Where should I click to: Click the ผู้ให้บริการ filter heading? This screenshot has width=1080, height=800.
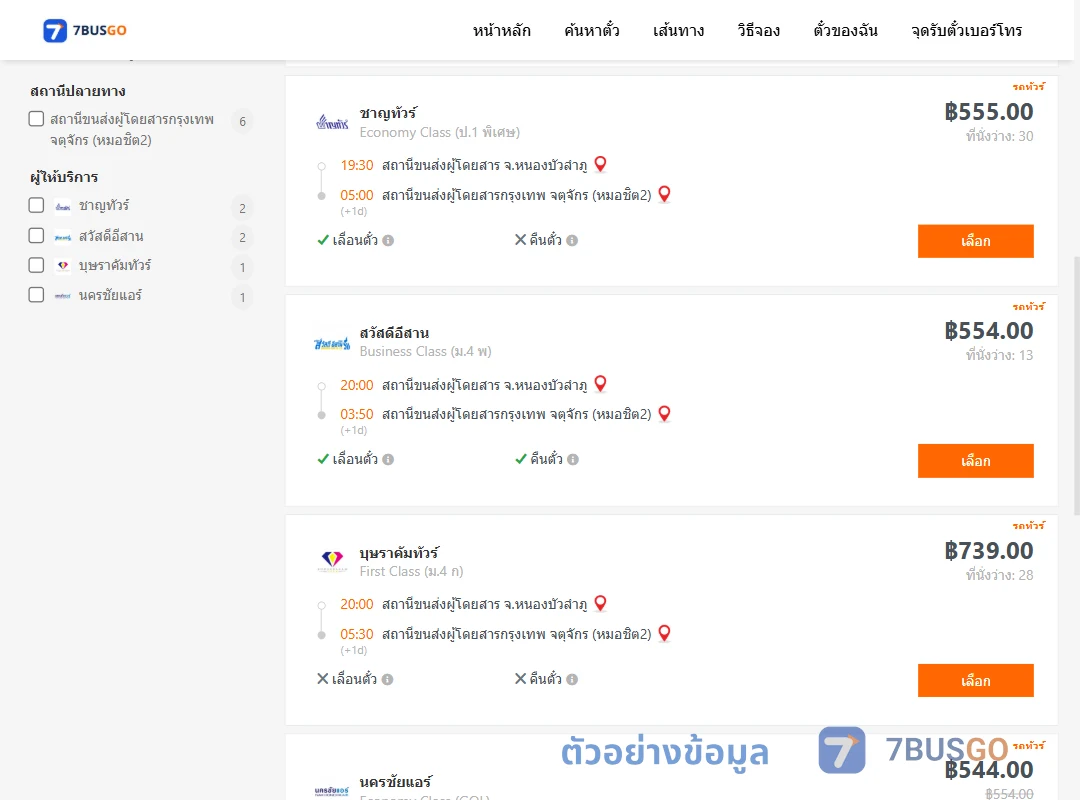pyautogui.click(x=64, y=177)
